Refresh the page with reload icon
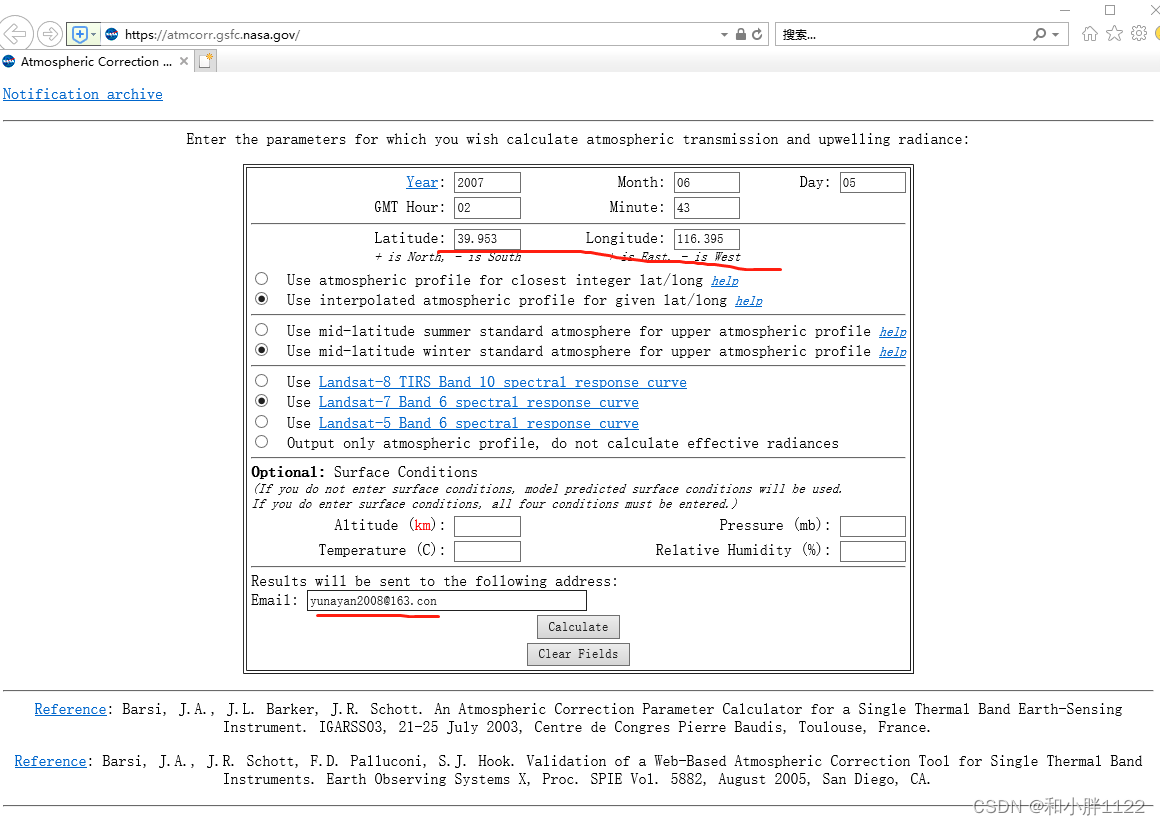Screen dimensions: 1160x825 coord(757,34)
